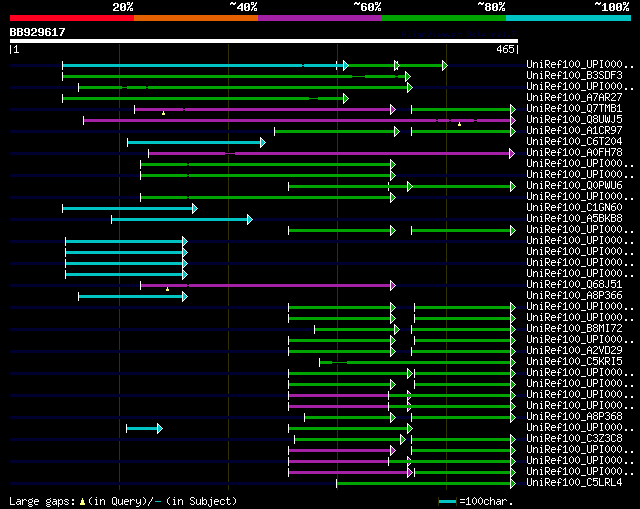This screenshot has height=509, width=640.
Task: Open the UniRef100_C6T204 hit label
Action: pos(574,142)
